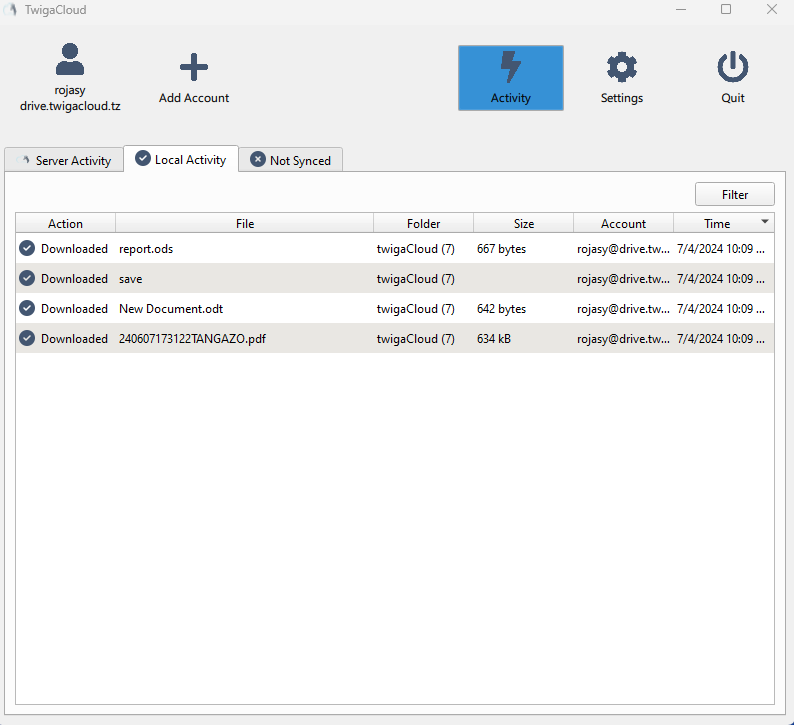Sort by the Action column header

65,223
